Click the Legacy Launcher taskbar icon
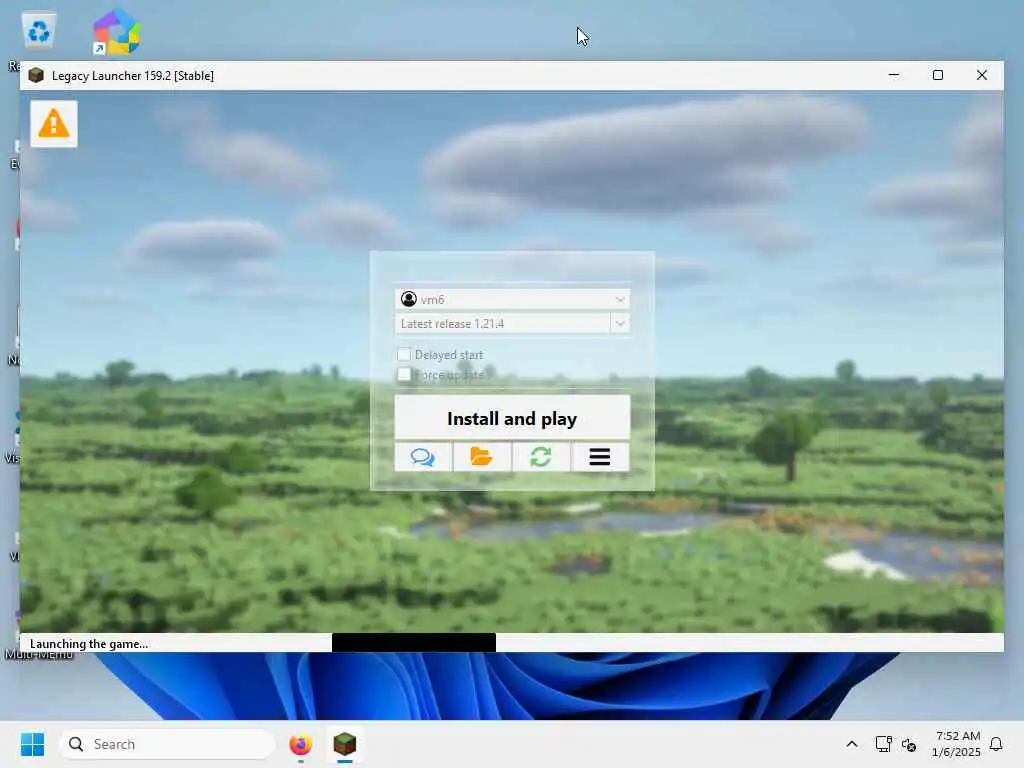The image size is (1024, 768). coord(345,744)
